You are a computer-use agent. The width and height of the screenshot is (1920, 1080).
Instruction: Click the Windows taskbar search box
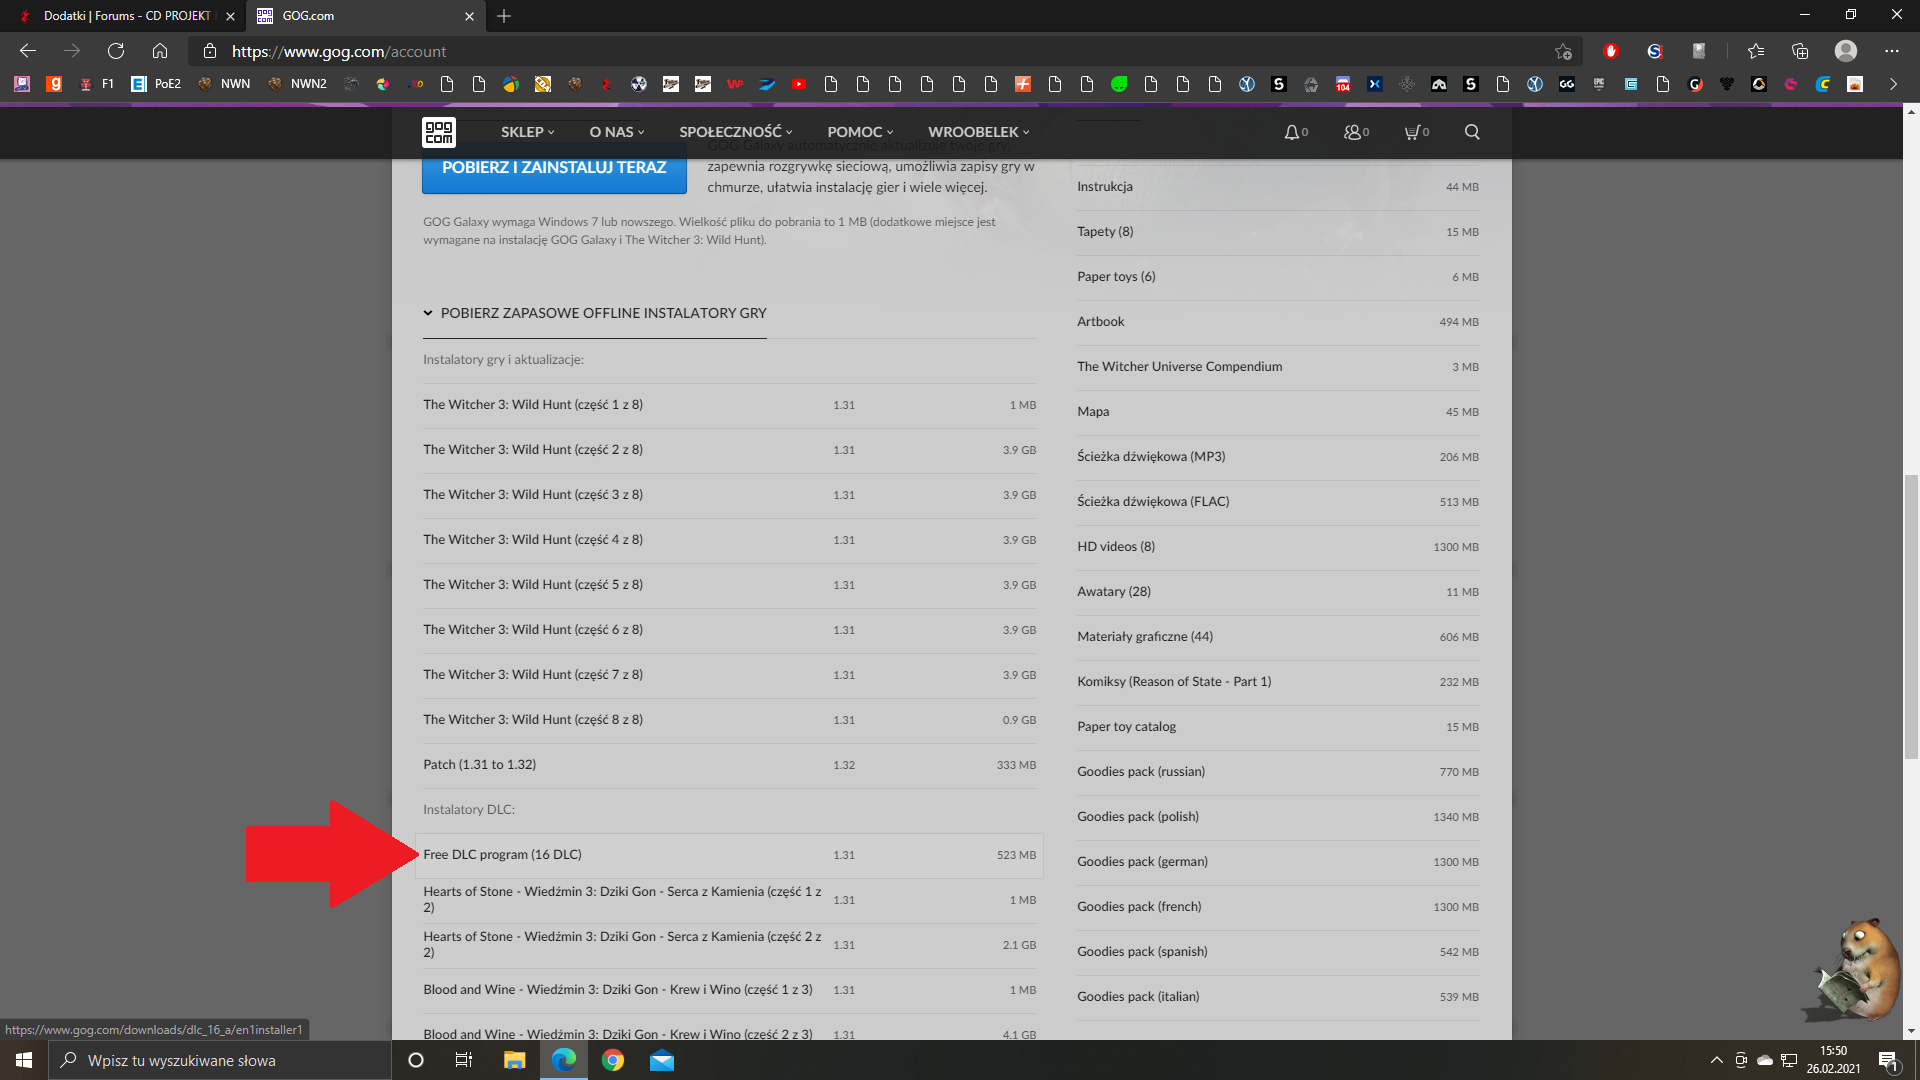point(220,1060)
